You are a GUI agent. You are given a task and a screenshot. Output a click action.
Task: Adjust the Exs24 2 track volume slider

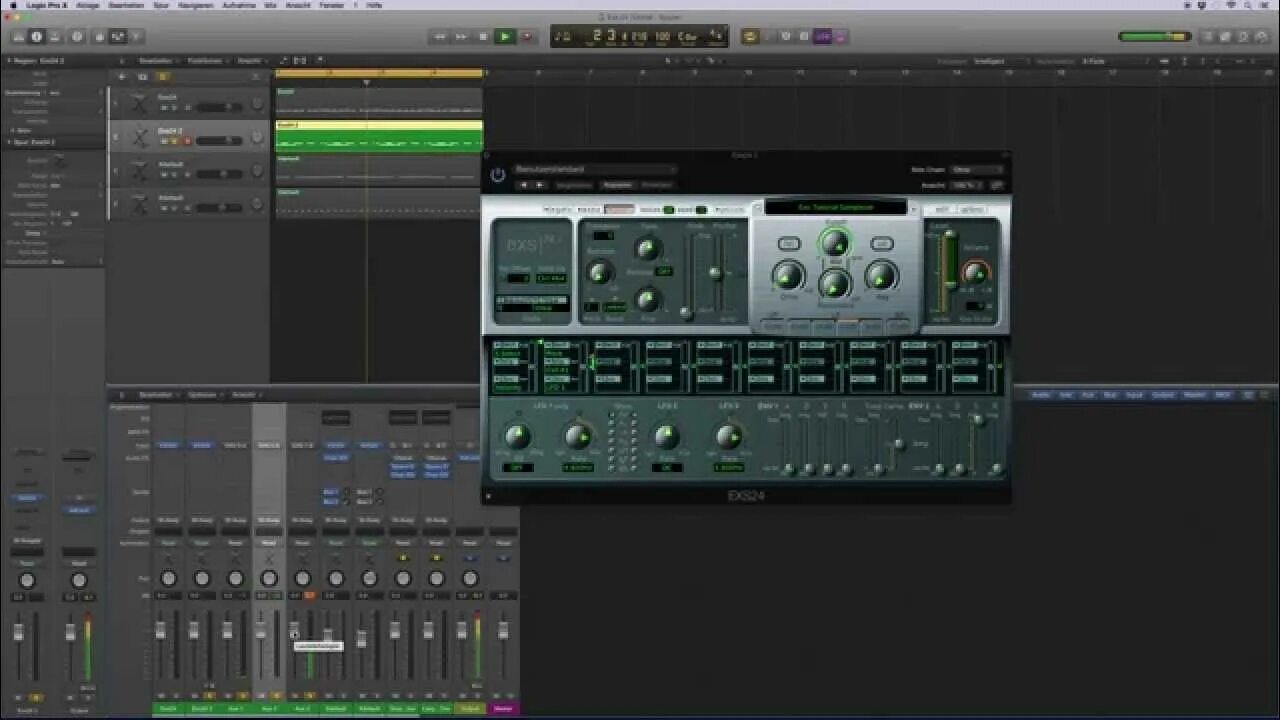point(220,141)
